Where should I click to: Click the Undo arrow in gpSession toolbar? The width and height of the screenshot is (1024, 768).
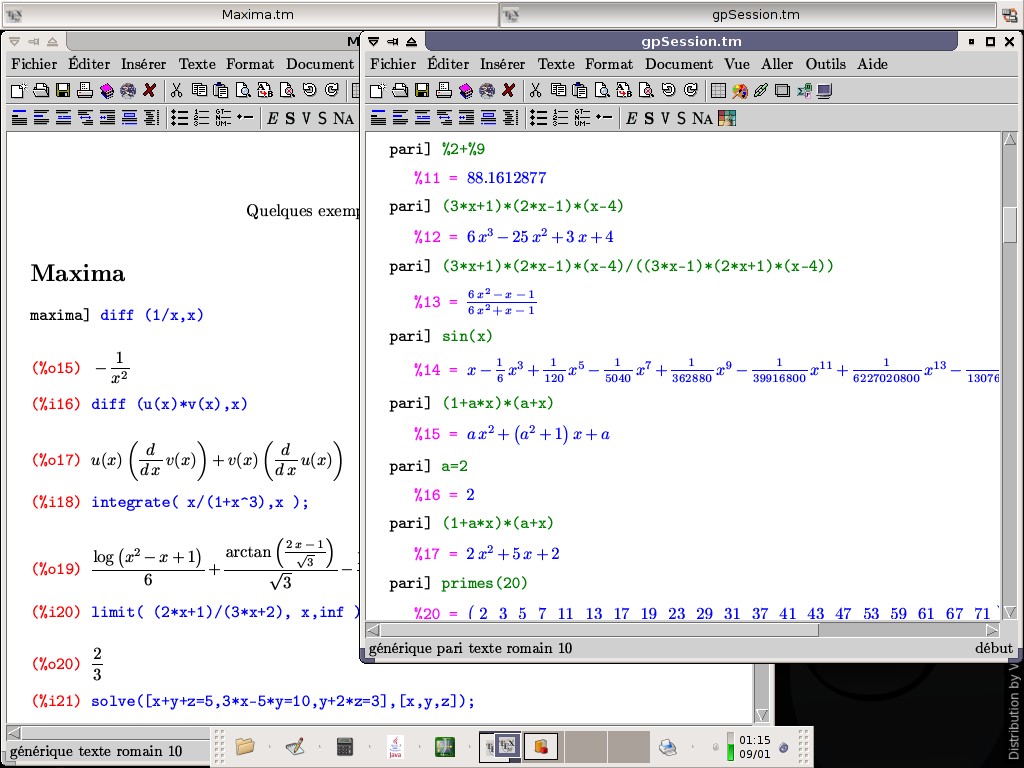(668, 91)
